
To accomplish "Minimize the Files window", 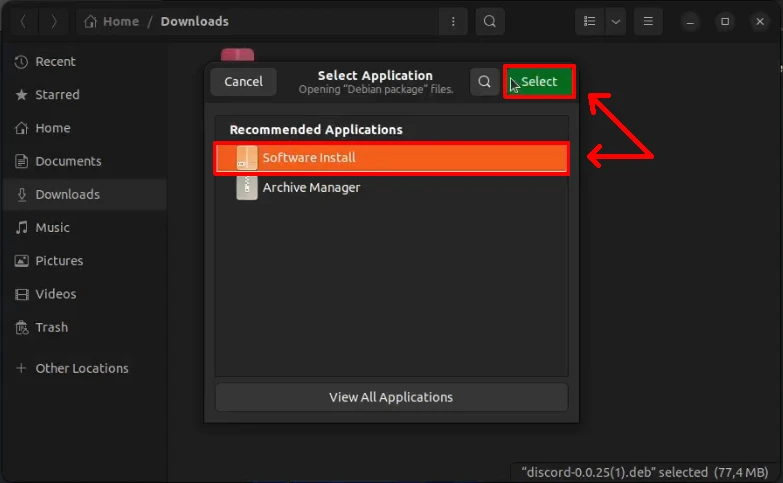I will point(690,21).
